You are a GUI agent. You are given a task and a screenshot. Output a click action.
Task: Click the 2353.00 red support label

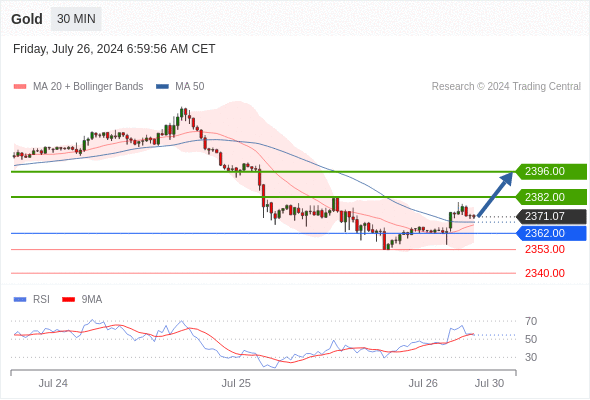545,249
